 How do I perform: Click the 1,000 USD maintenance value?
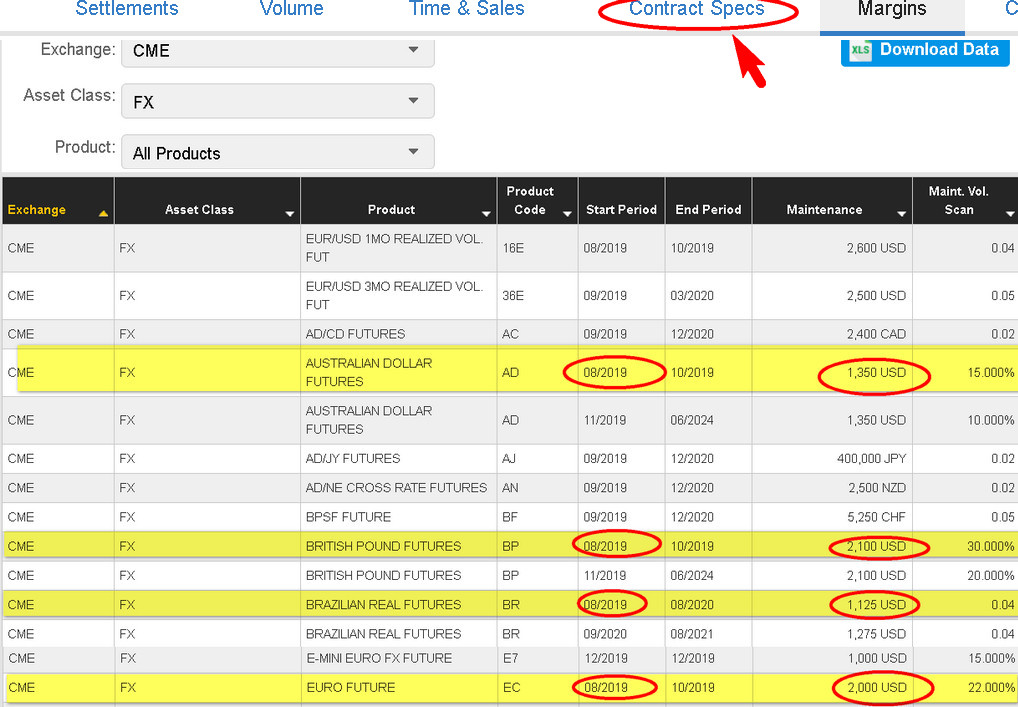pos(876,658)
